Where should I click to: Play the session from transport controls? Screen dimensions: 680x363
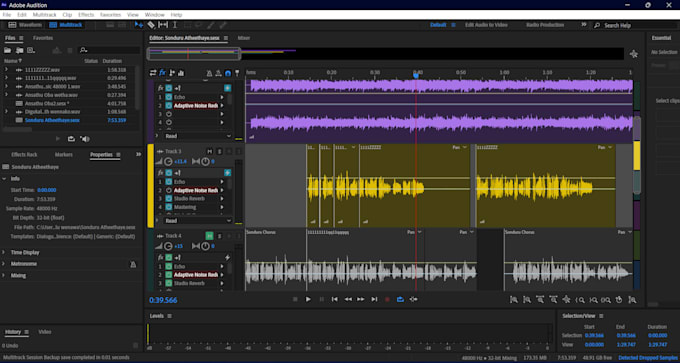click(308, 299)
